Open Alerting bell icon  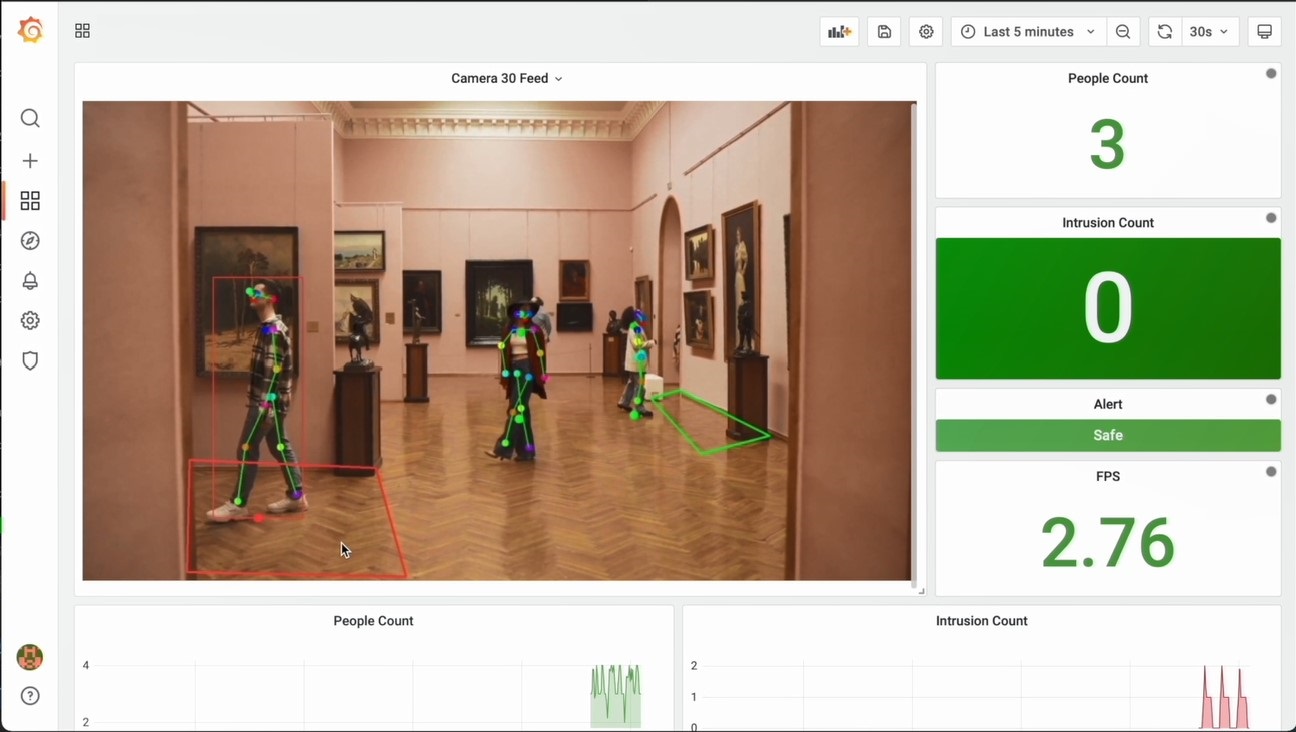point(30,281)
